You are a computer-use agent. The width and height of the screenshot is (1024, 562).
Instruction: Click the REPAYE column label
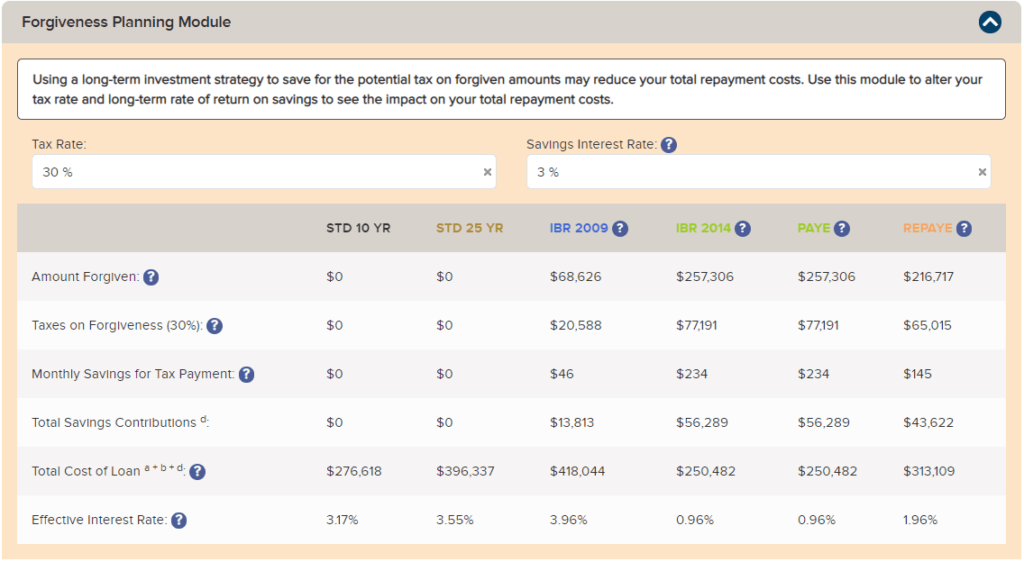(927, 228)
